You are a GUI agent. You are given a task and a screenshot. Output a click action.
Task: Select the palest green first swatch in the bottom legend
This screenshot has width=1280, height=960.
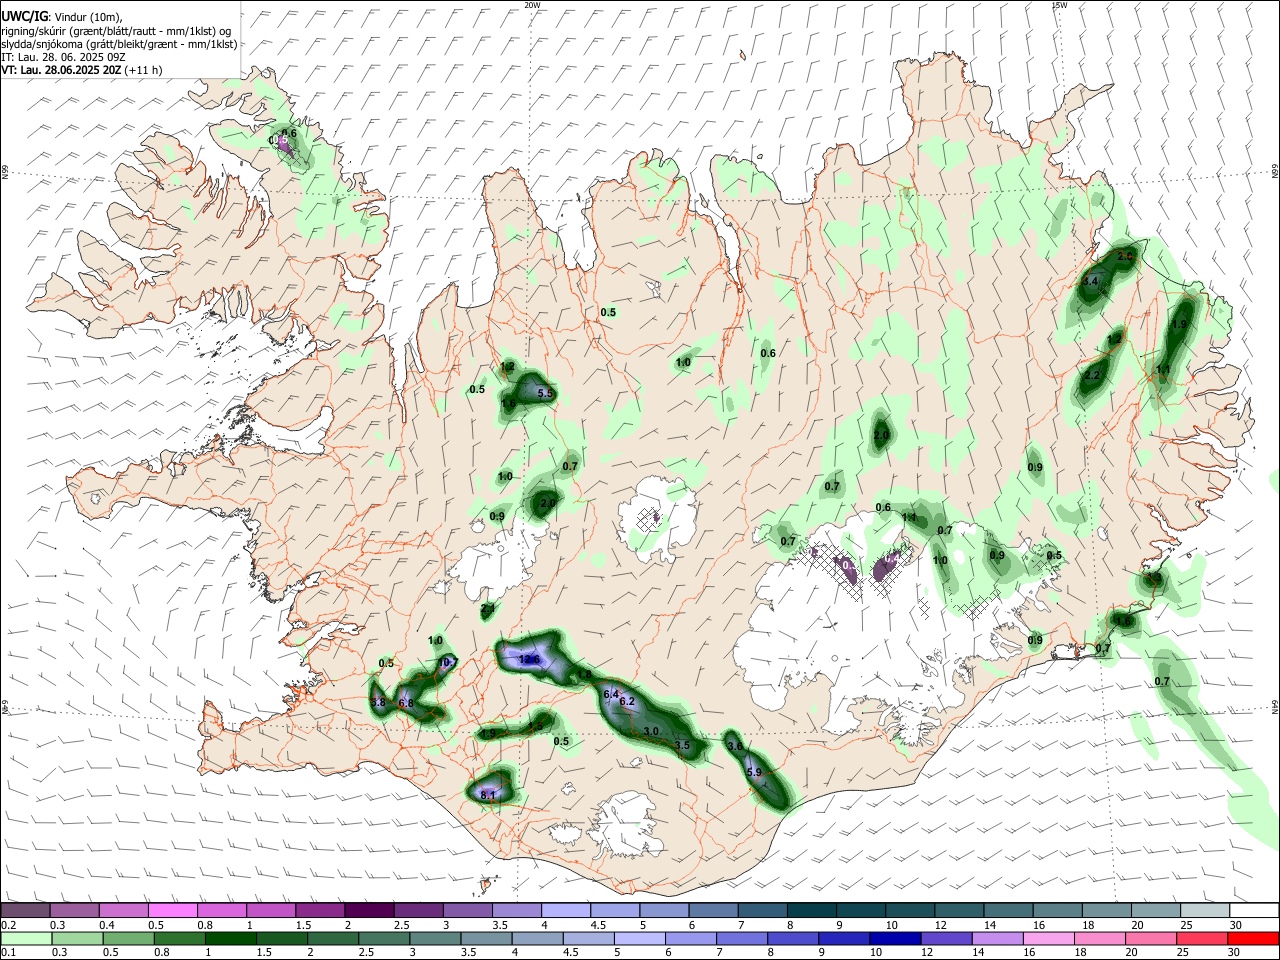coord(26,938)
